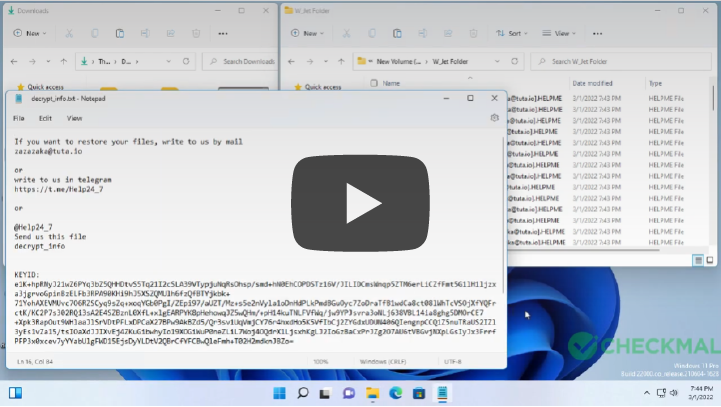Viewport: 721px width, 407px height.
Task: Click the https://t.me/Help24_7 text line
Action: pyautogui.click(x=59, y=189)
